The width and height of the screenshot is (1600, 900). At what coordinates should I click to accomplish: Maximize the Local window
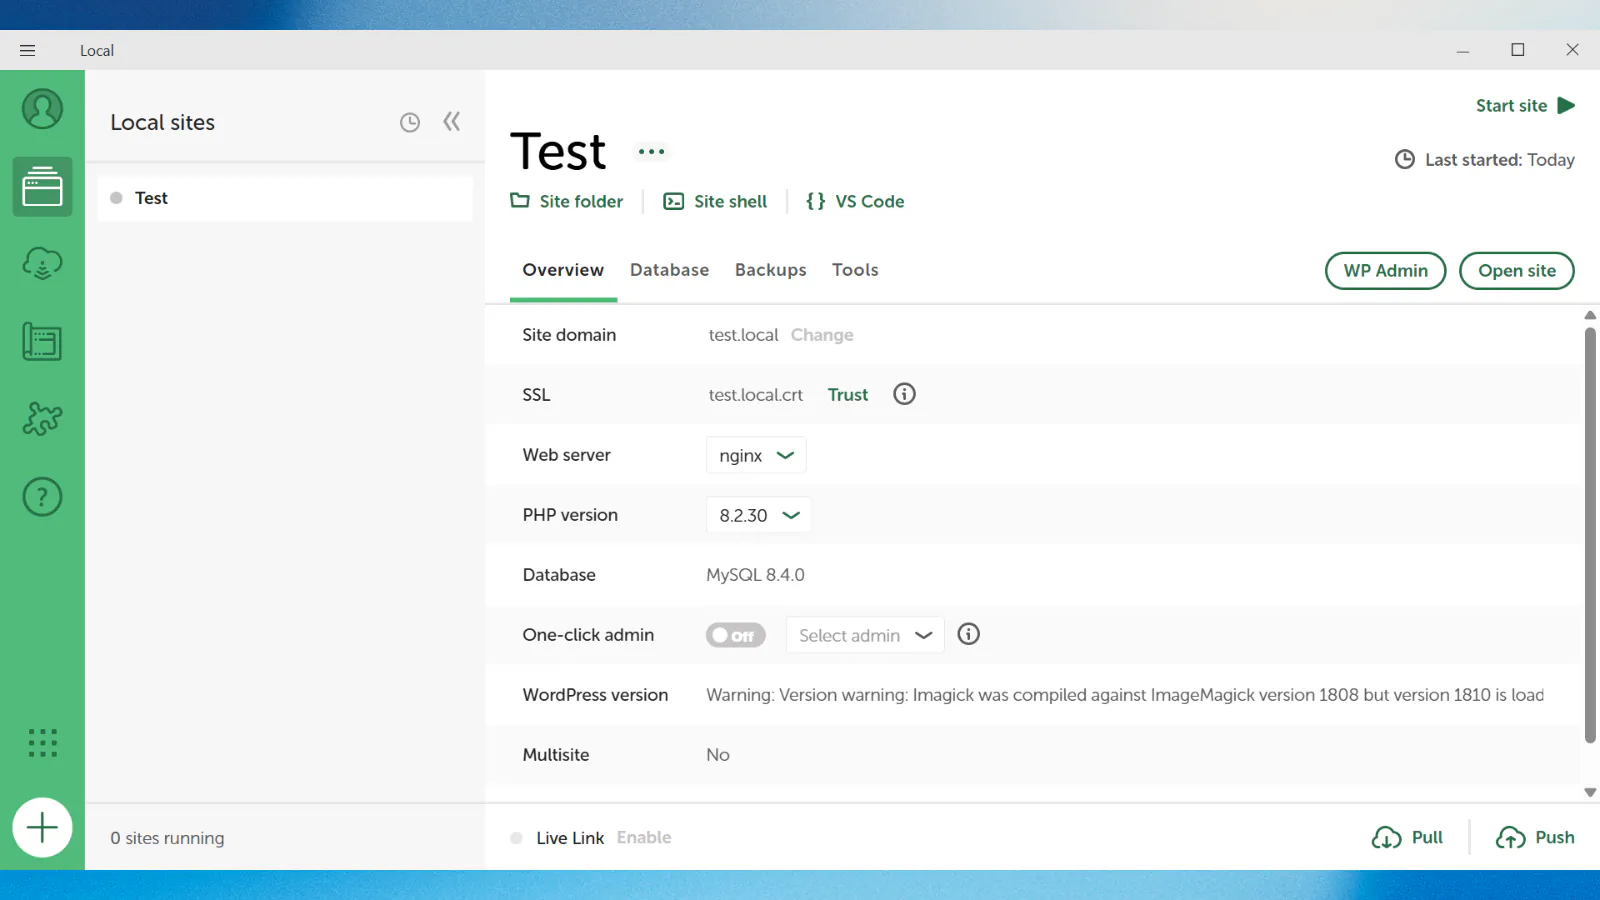1518,50
